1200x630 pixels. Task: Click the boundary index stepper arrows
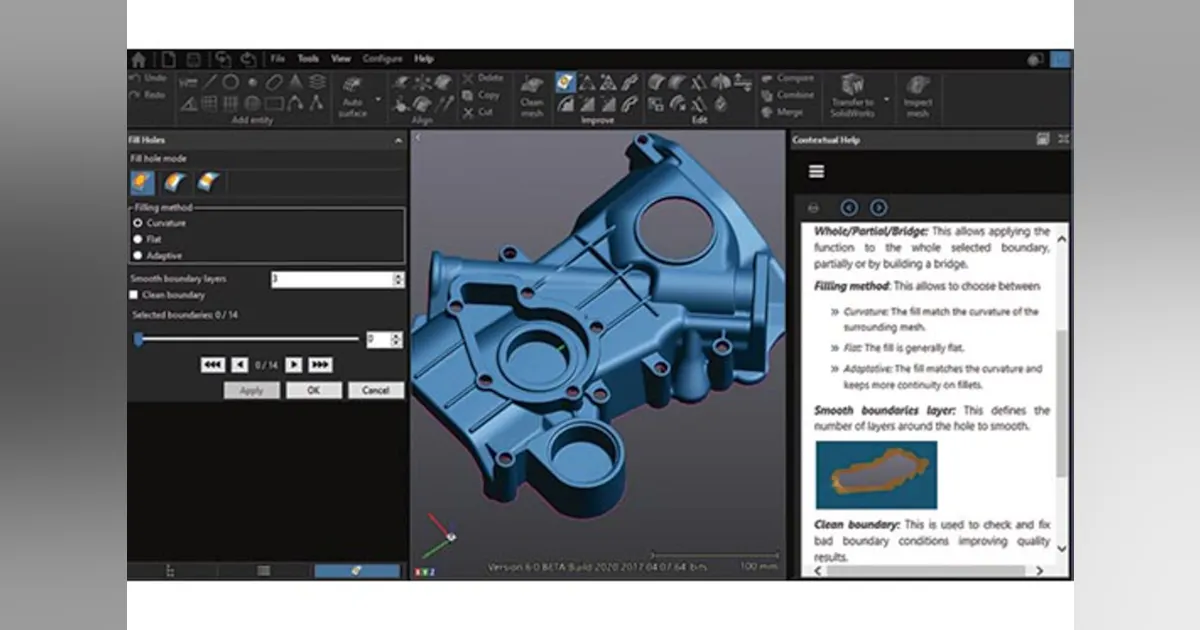pyautogui.click(x=397, y=340)
